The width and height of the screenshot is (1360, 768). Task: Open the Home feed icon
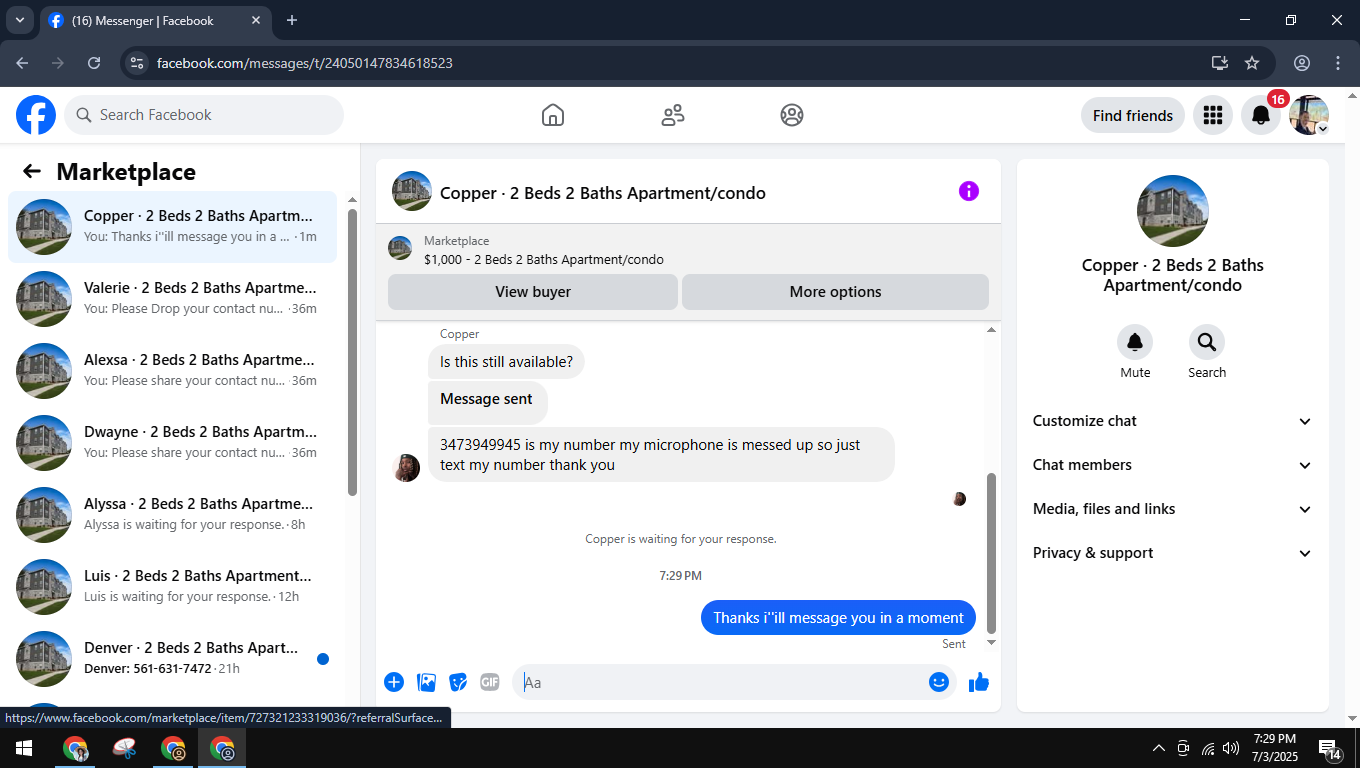point(553,115)
